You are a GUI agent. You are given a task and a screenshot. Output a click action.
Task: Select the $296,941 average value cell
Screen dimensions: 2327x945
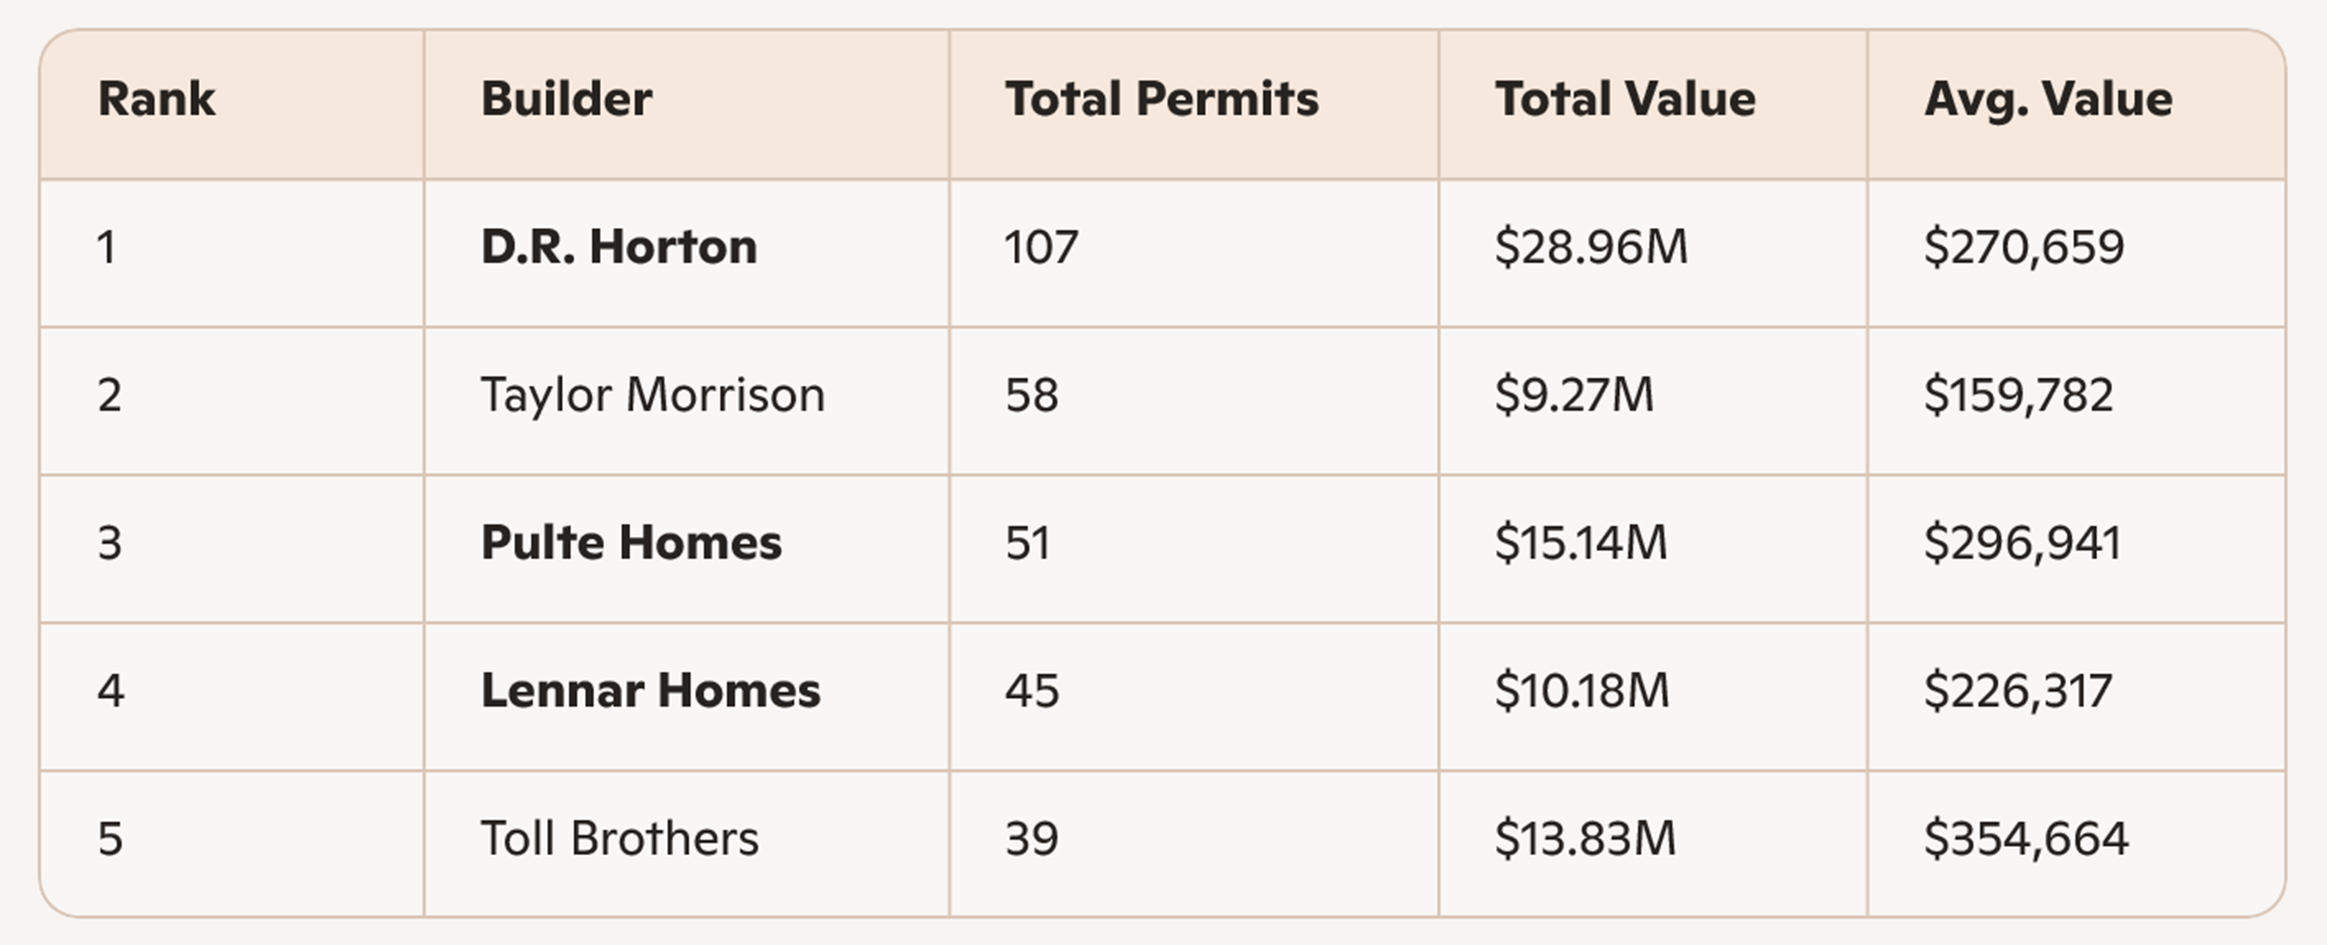(x=2022, y=543)
